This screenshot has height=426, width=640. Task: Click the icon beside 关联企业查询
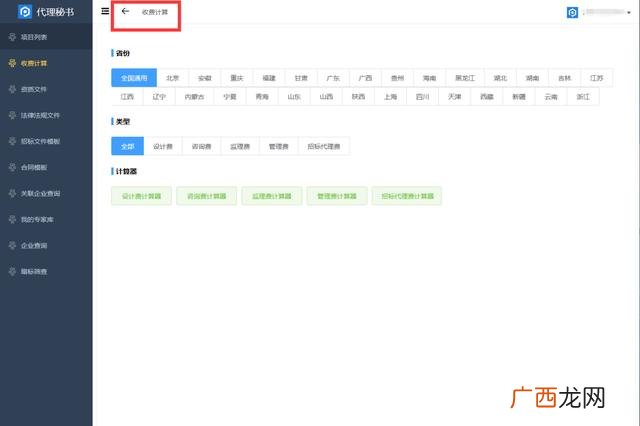12,193
